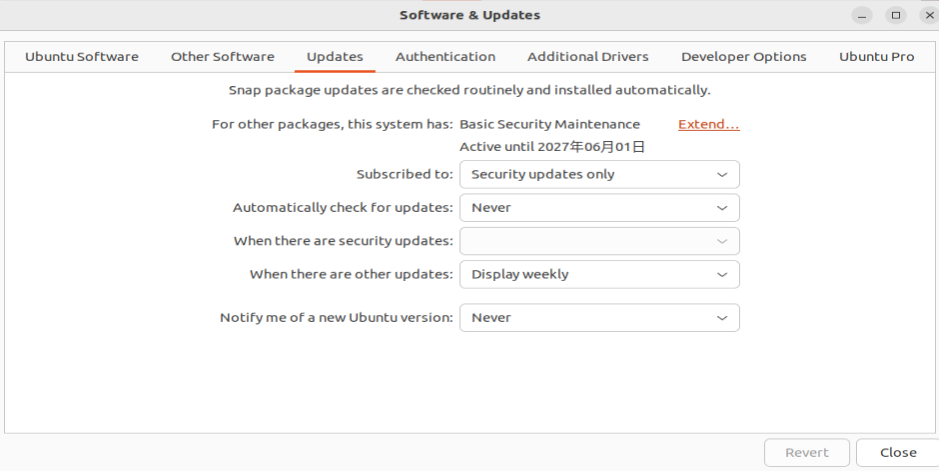Switch to Developer Options tab
This screenshot has width=939, height=471.
[743, 57]
